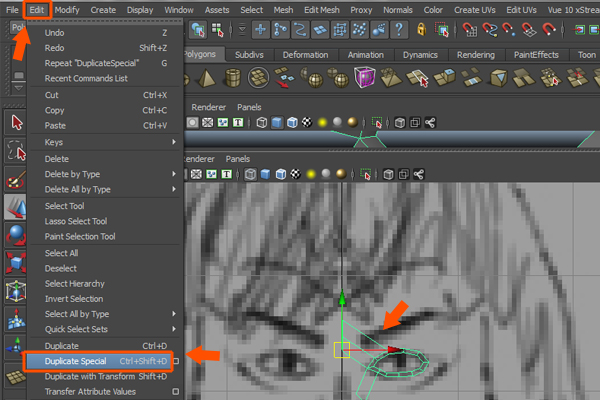Toggle textured checker display in upper panel
Screen dimensions: 600x400
click(307, 123)
